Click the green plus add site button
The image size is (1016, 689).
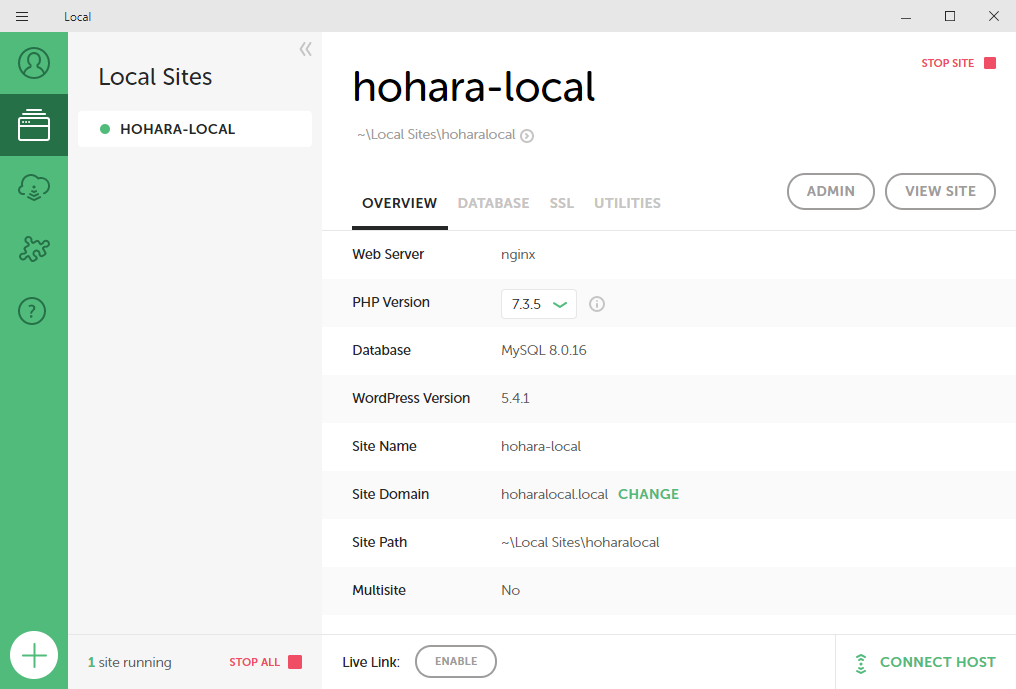pos(34,656)
